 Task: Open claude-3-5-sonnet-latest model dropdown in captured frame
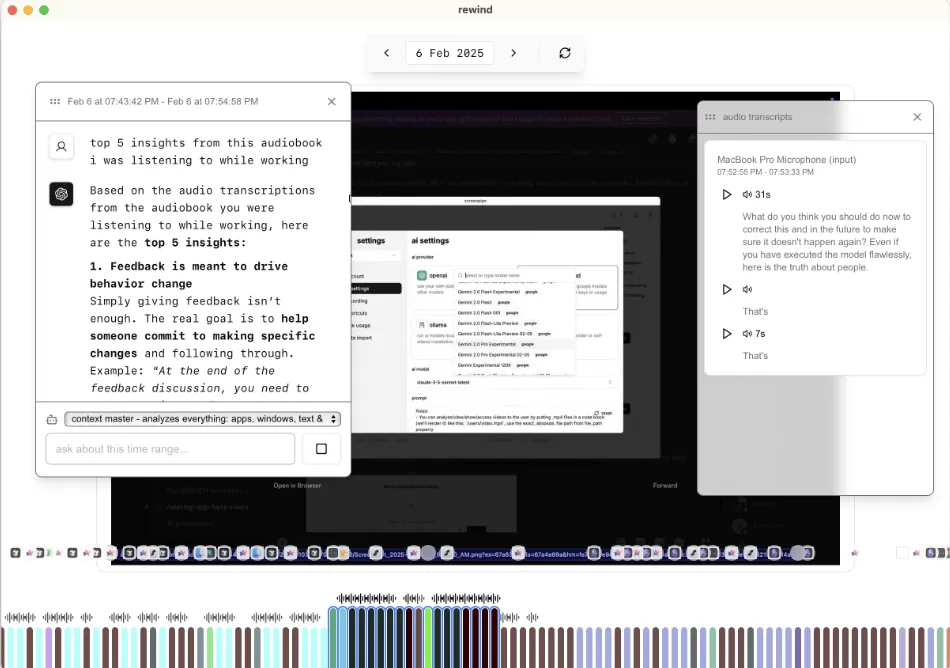click(514, 383)
